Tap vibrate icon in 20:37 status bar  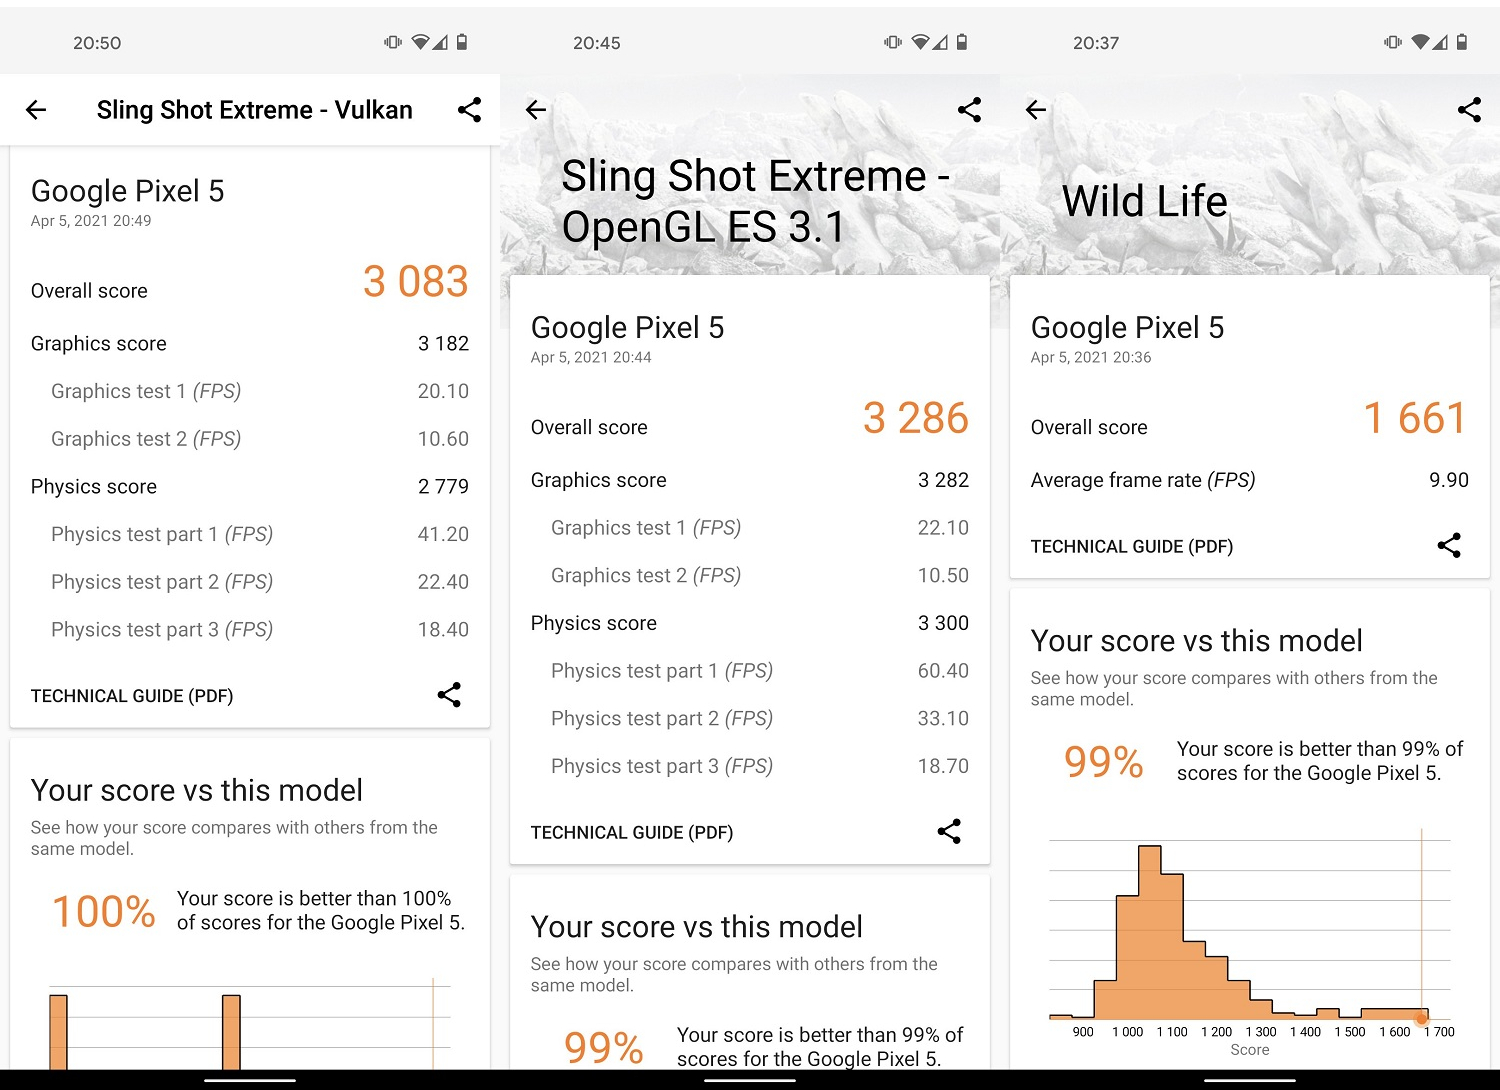(x=1393, y=42)
